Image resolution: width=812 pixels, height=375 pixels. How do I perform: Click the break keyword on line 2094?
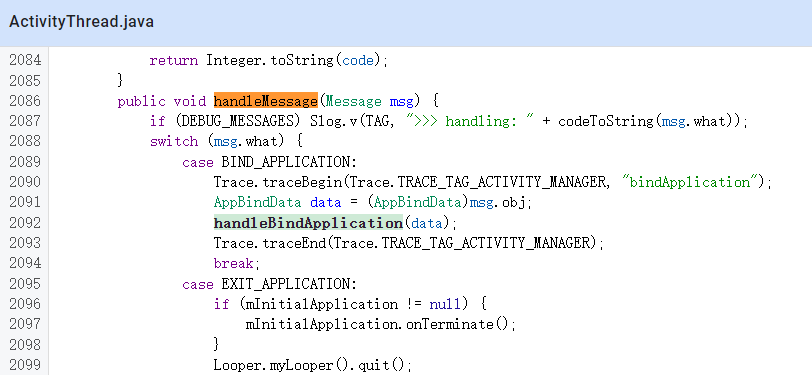[x=233, y=264]
